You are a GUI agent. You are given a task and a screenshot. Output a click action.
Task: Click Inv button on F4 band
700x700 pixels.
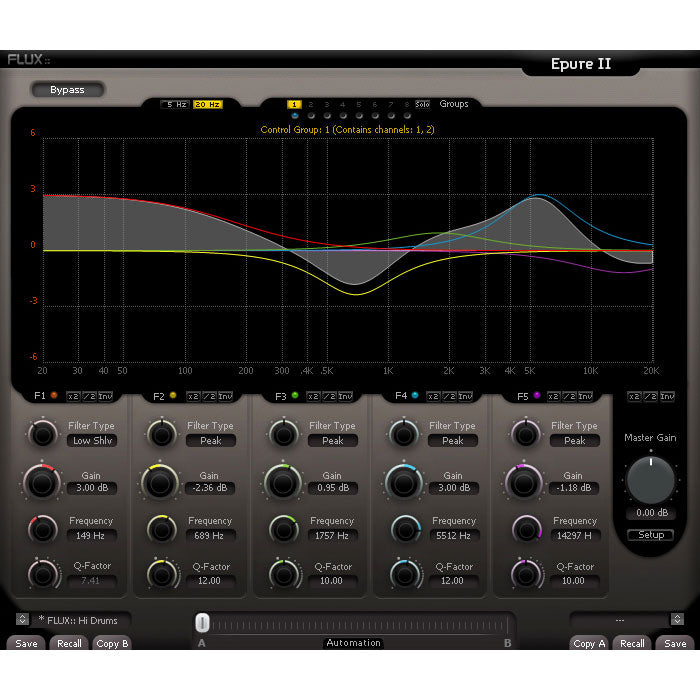click(465, 396)
